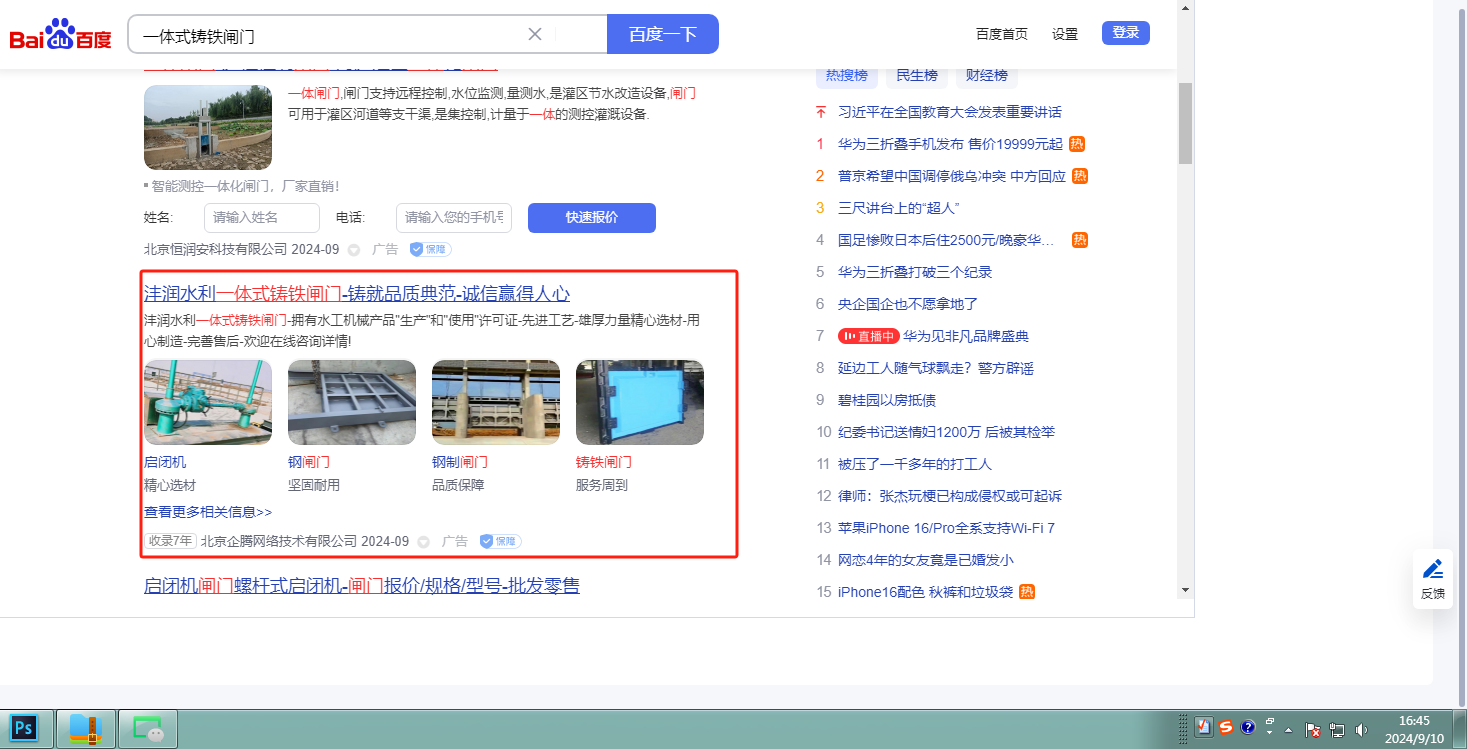This screenshot has height=749, width=1467.
Task: Open the green chat window app in taskbar
Action: click(x=148, y=728)
